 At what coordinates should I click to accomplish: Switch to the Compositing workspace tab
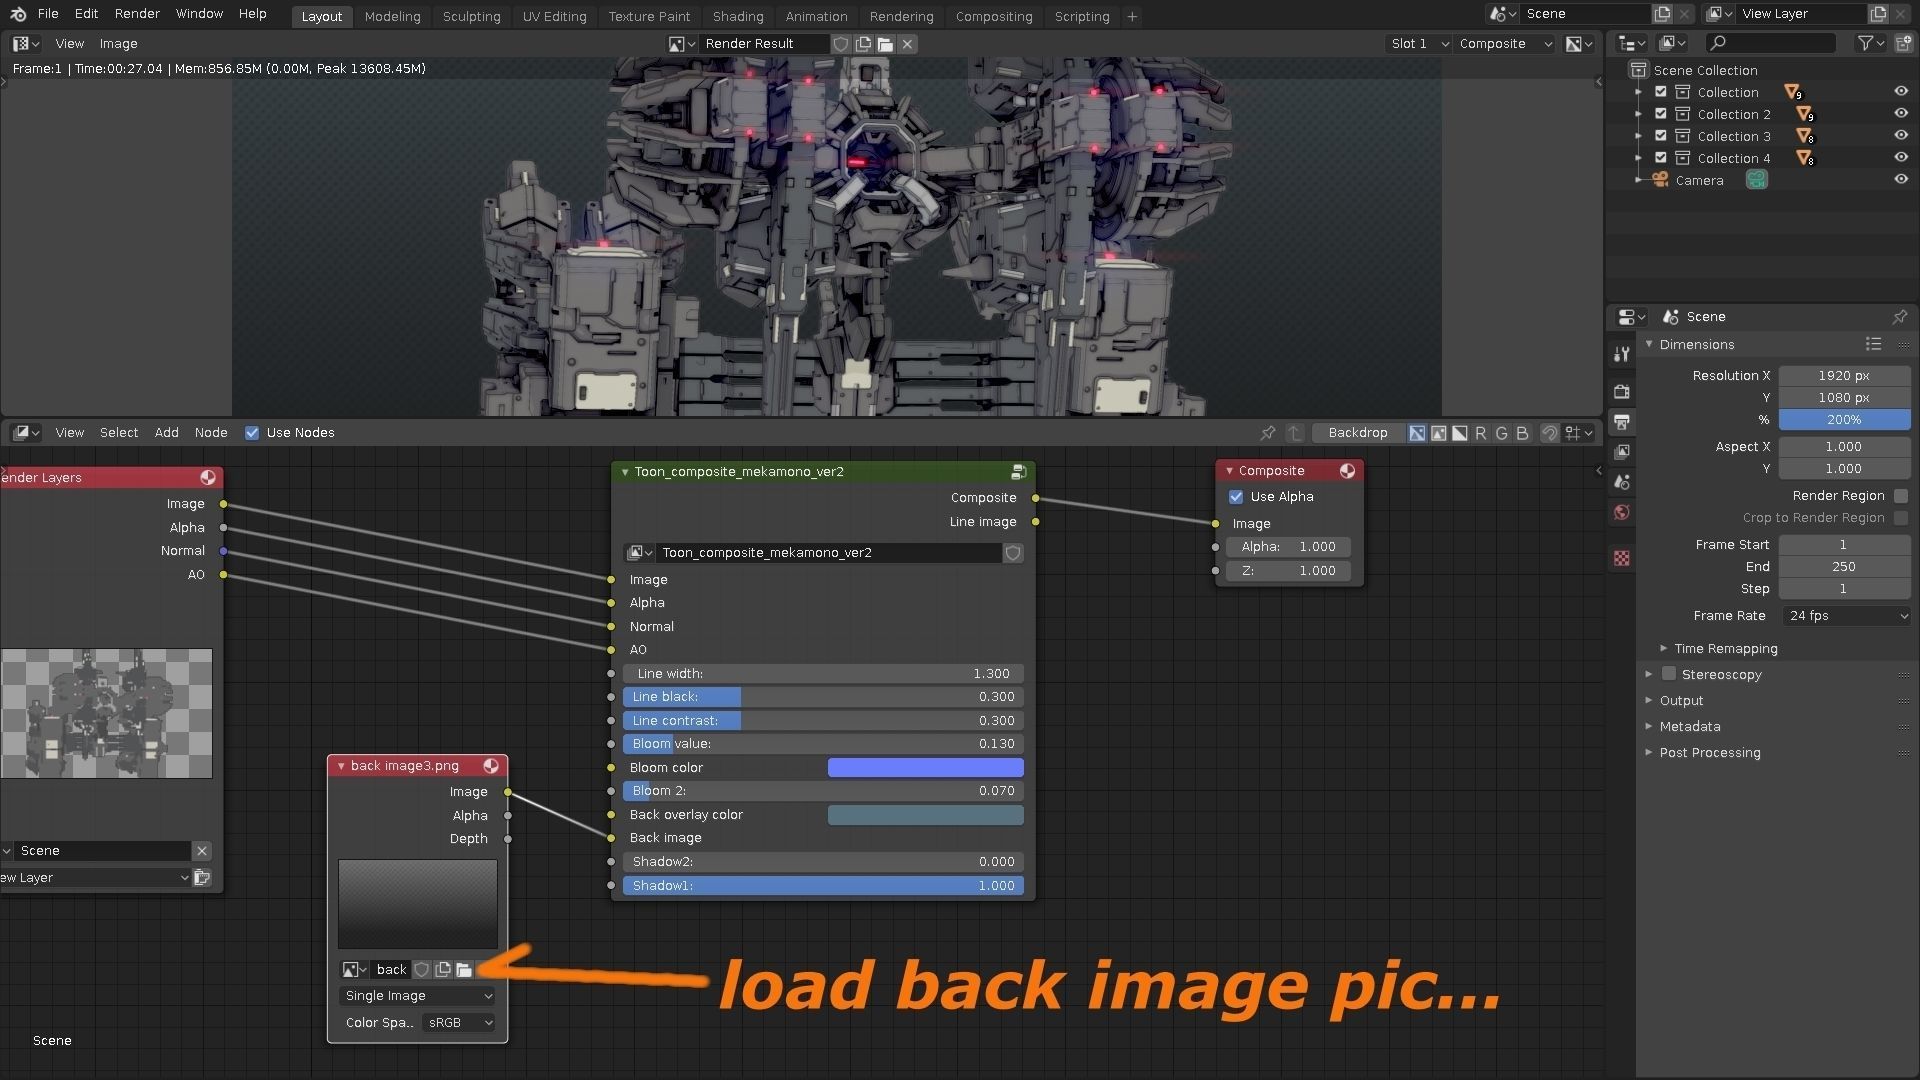point(994,16)
